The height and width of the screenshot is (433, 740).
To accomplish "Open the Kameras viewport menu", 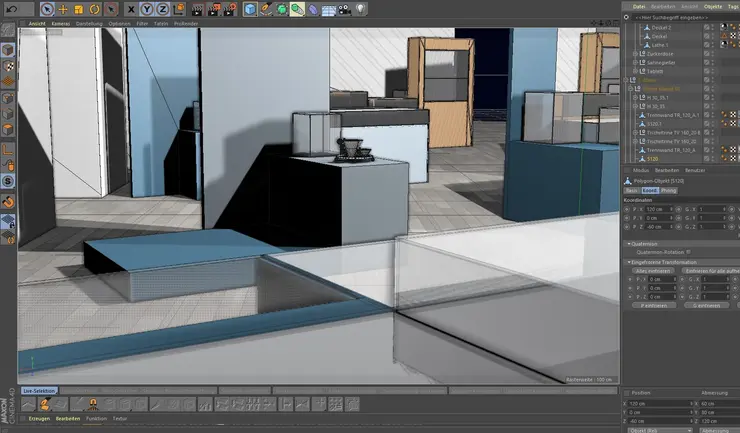I will 61,22.
